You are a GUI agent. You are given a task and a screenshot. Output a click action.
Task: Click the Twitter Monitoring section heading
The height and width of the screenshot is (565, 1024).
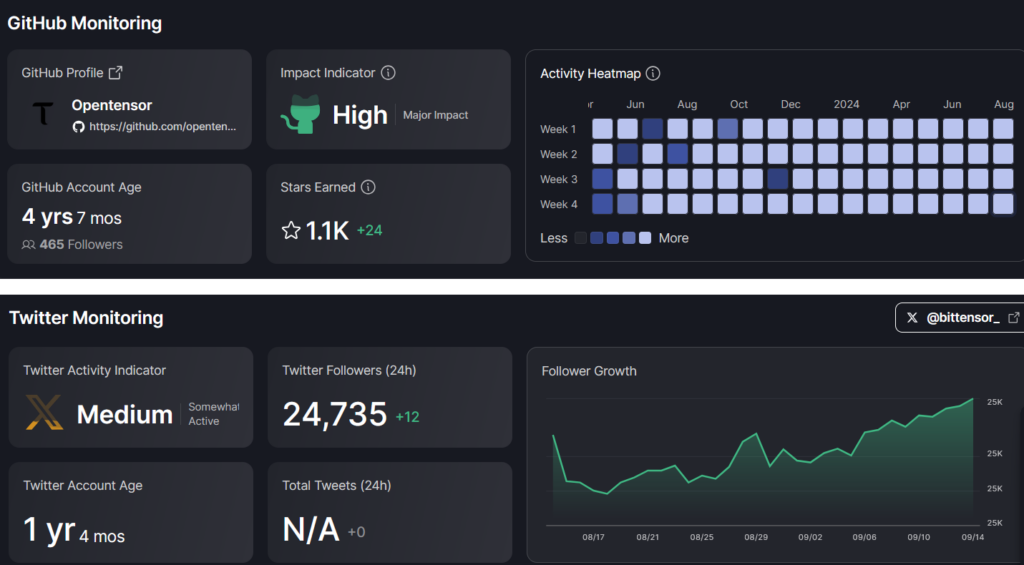(x=86, y=318)
